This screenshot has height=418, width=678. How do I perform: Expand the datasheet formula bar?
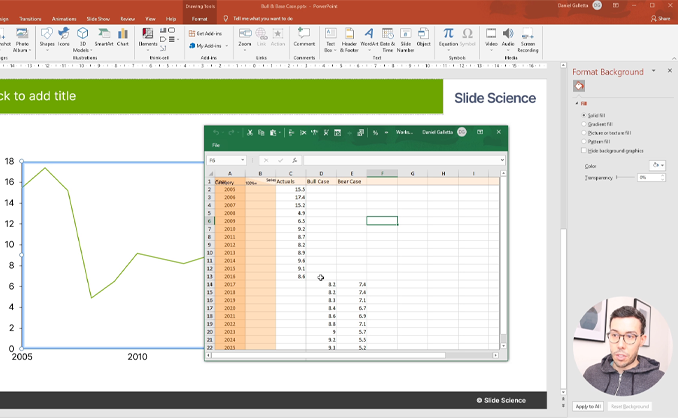pos(502,160)
